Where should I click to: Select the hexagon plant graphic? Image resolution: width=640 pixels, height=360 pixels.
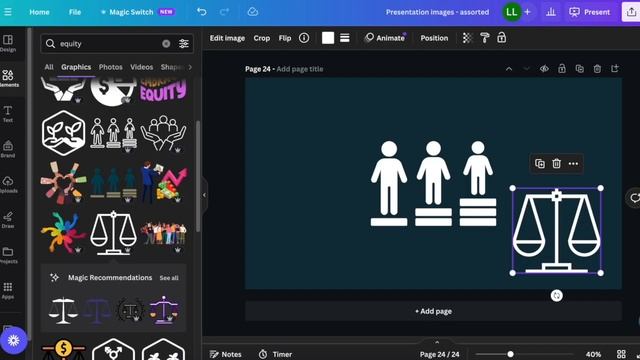pyautogui.click(x=63, y=133)
